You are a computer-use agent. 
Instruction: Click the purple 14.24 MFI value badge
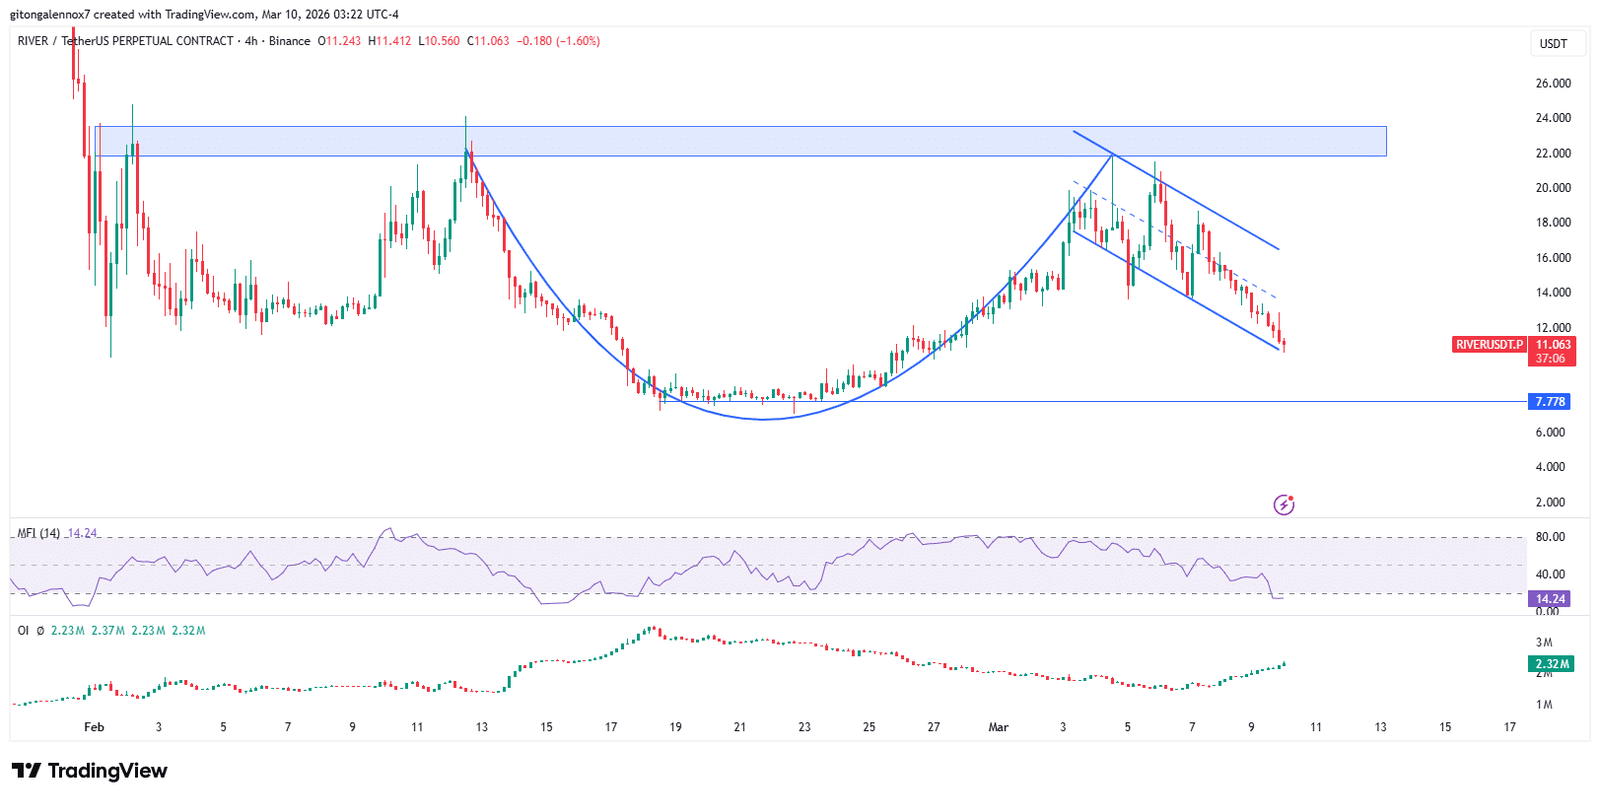[x=1549, y=599]
